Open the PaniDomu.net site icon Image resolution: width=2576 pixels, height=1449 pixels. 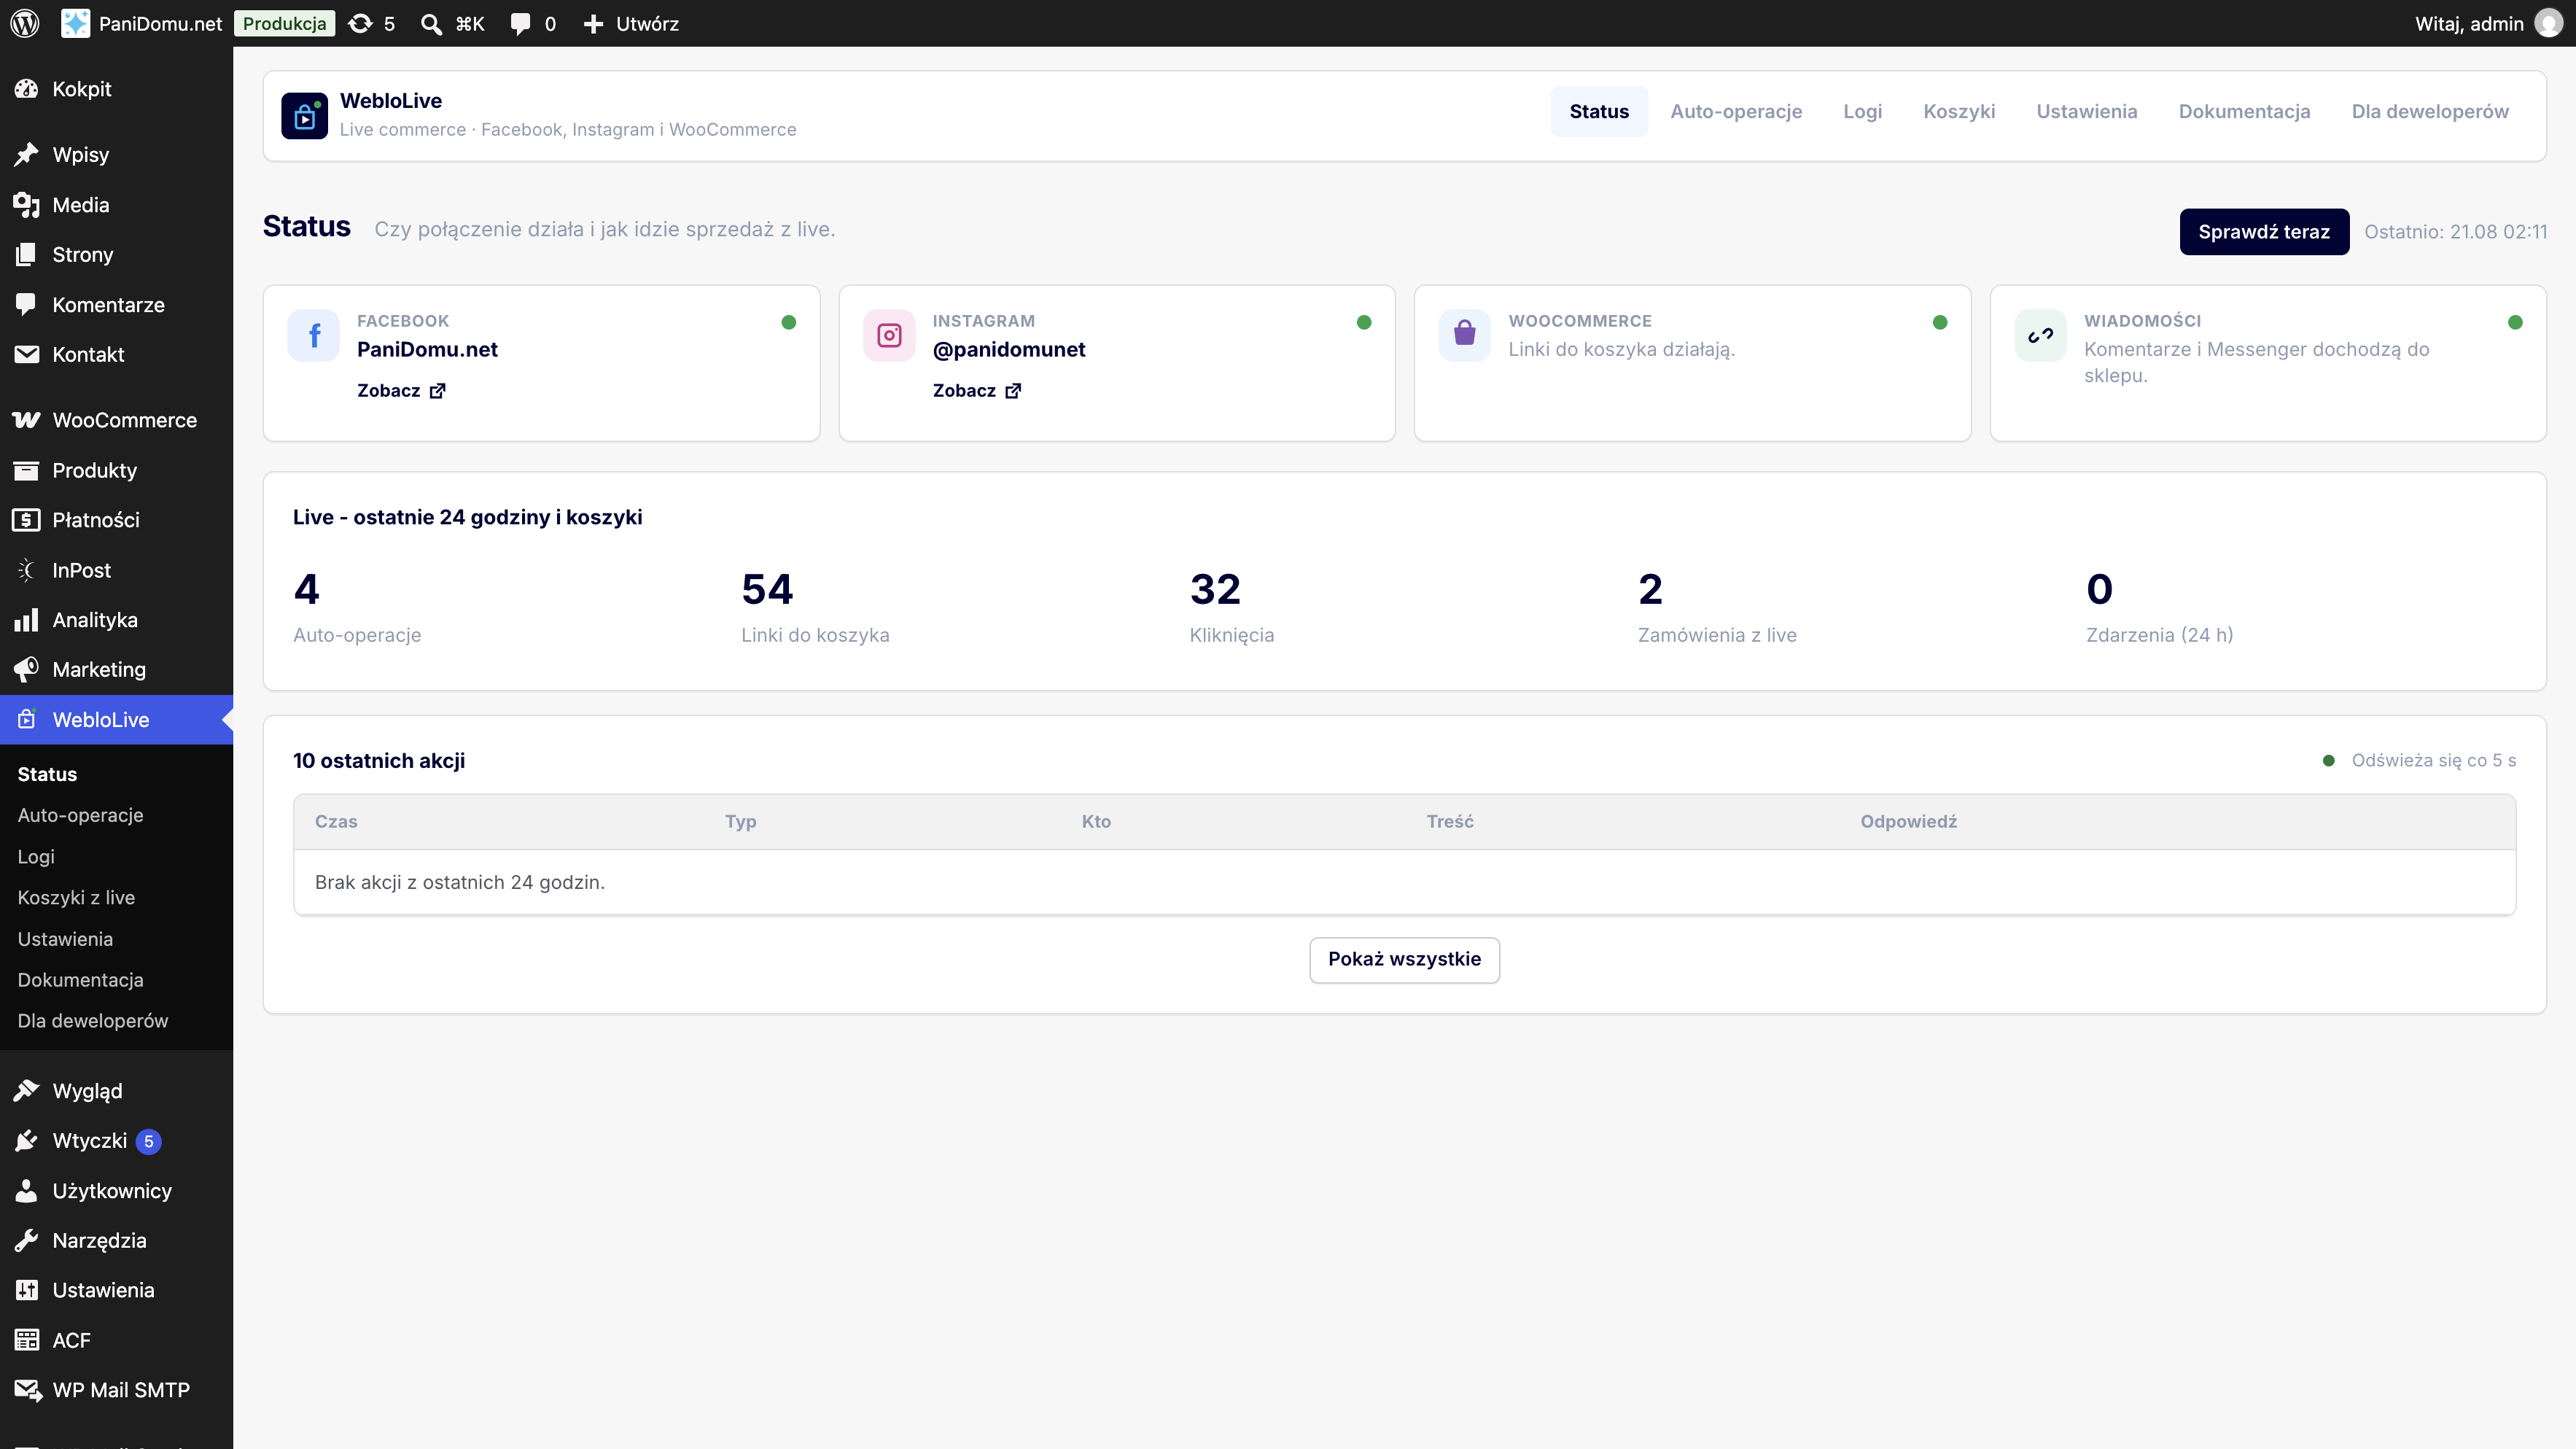coord(75,23)
